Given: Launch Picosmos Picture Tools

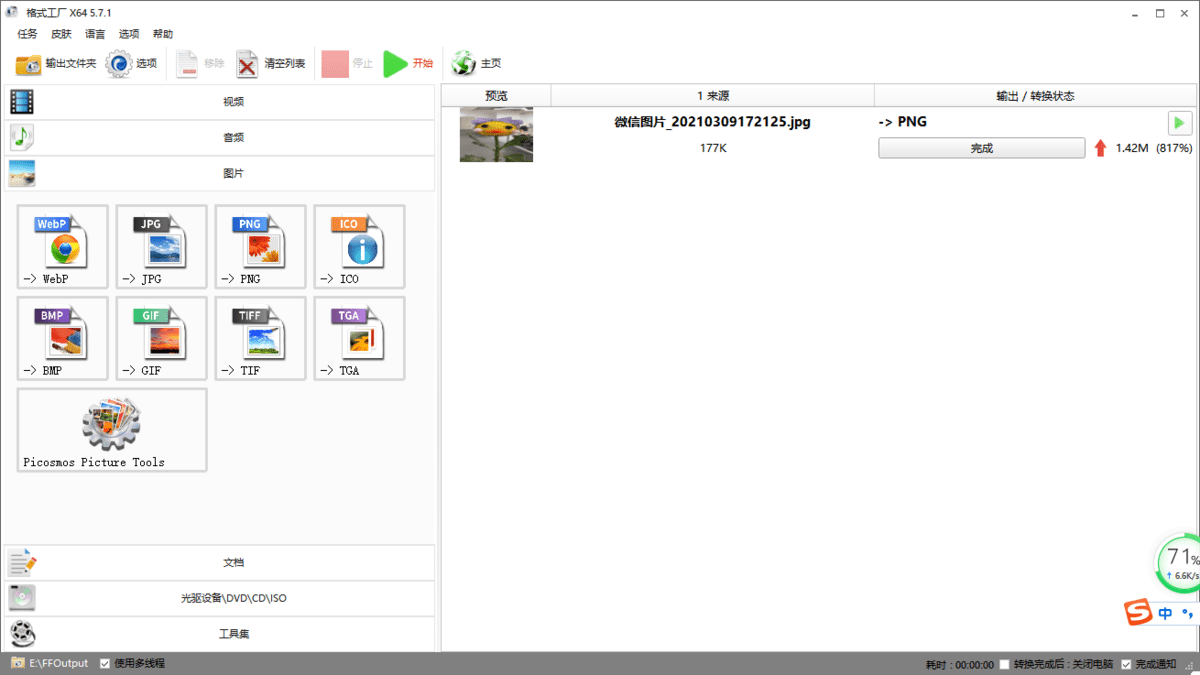Looking at the screenshot, I should (111, 430).
